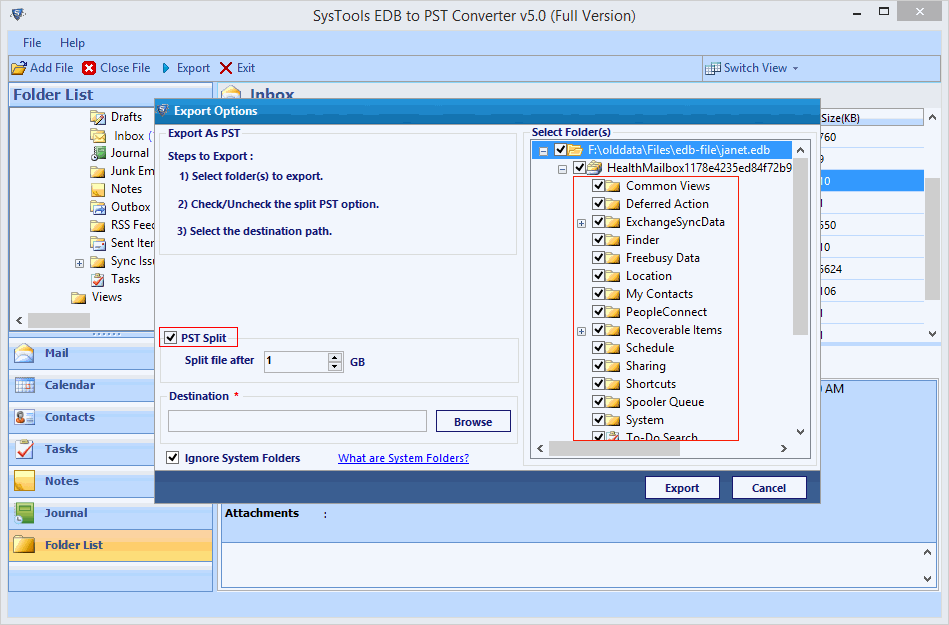Uncheck the Deferred Action folder checkbox
This screenshot has width=949, height=625.
tap(598, 203)
